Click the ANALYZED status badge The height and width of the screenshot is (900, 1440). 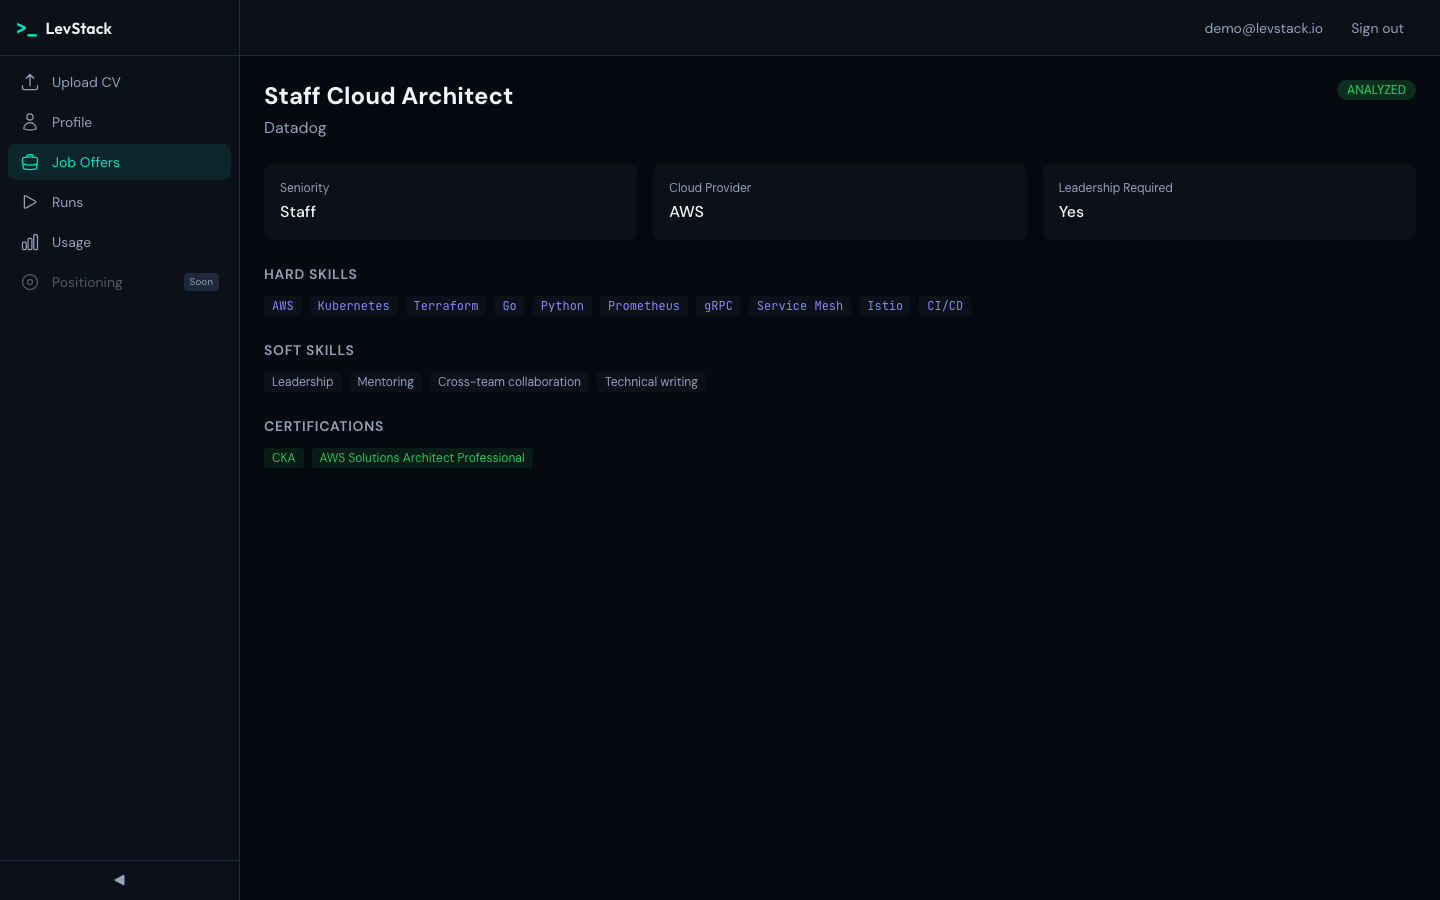1376,90
